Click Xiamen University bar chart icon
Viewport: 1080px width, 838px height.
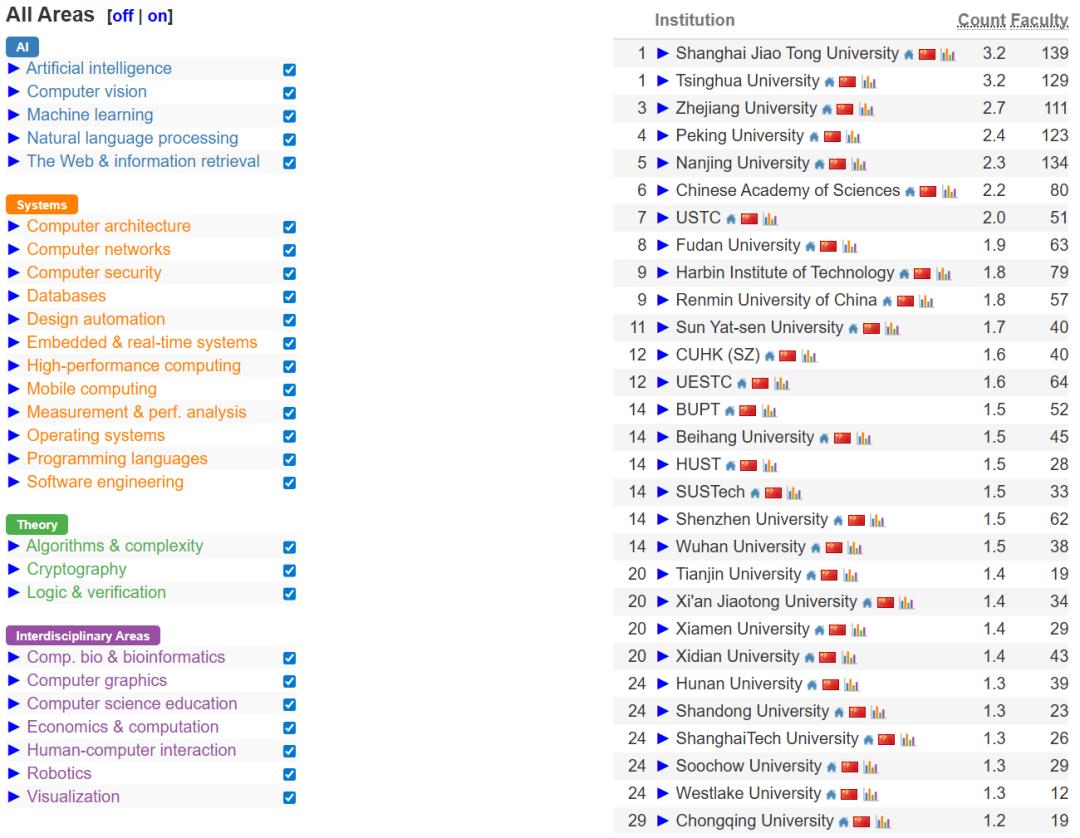[859, 631]
